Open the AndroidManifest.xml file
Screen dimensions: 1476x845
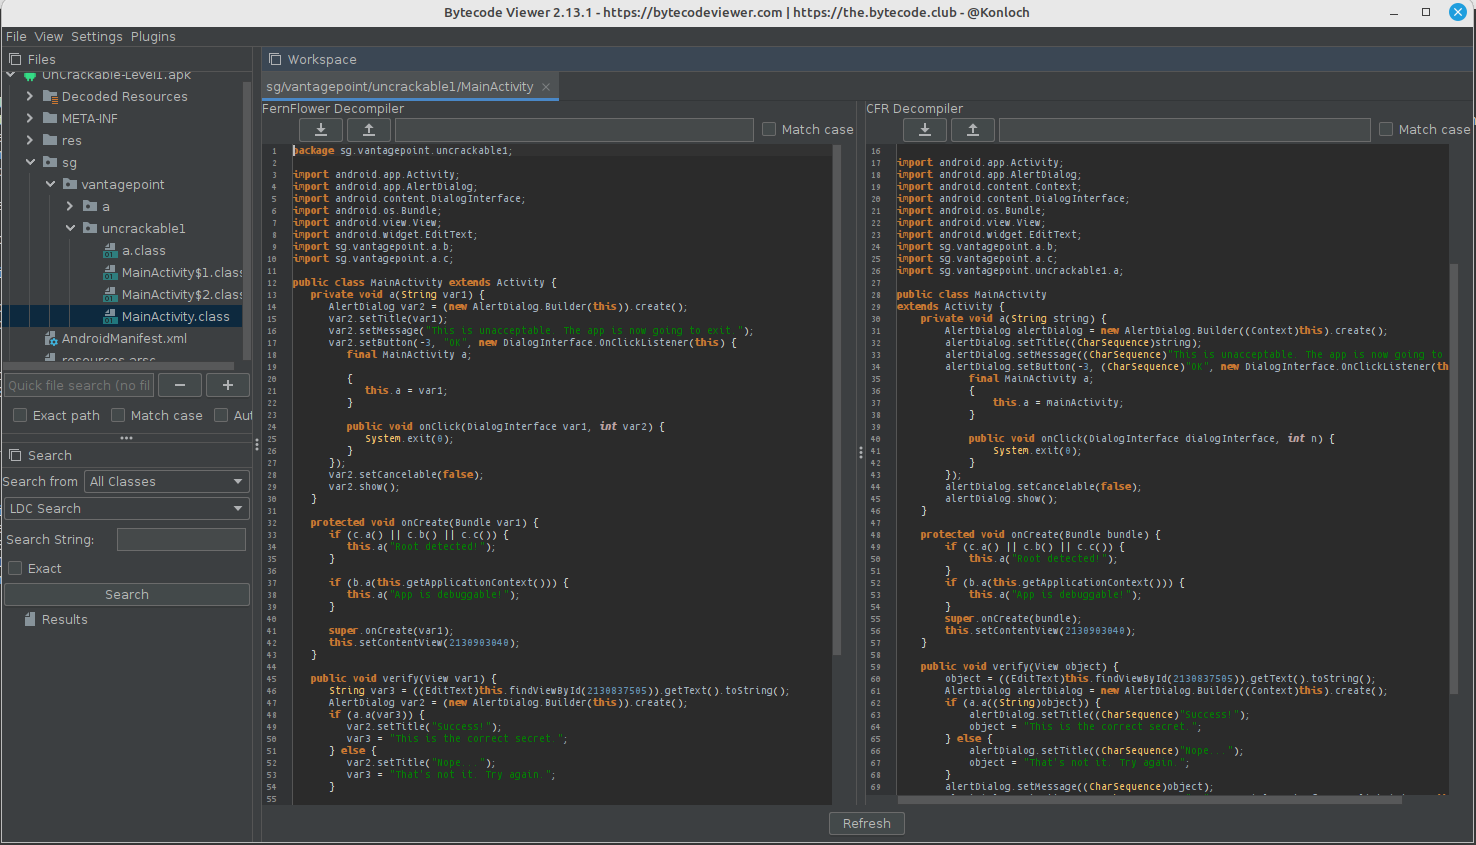(124, 339)
